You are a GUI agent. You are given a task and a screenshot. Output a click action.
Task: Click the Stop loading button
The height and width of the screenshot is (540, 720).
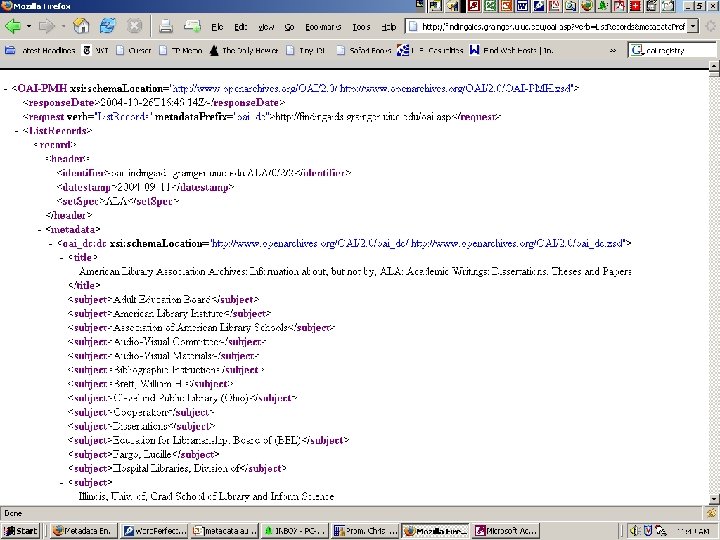point(134,26)
